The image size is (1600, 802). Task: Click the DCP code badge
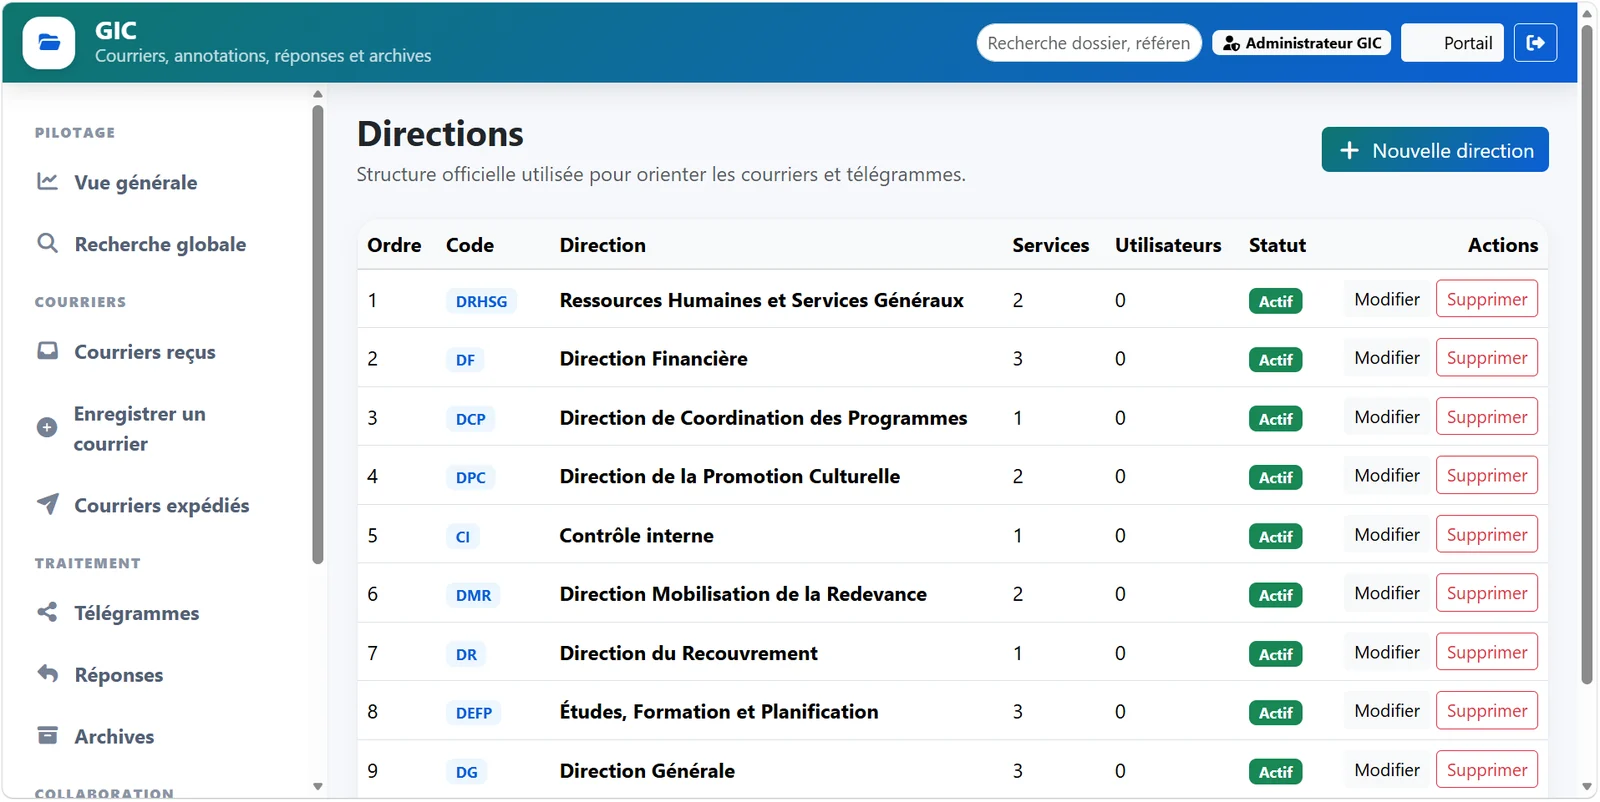coord(470,419)
